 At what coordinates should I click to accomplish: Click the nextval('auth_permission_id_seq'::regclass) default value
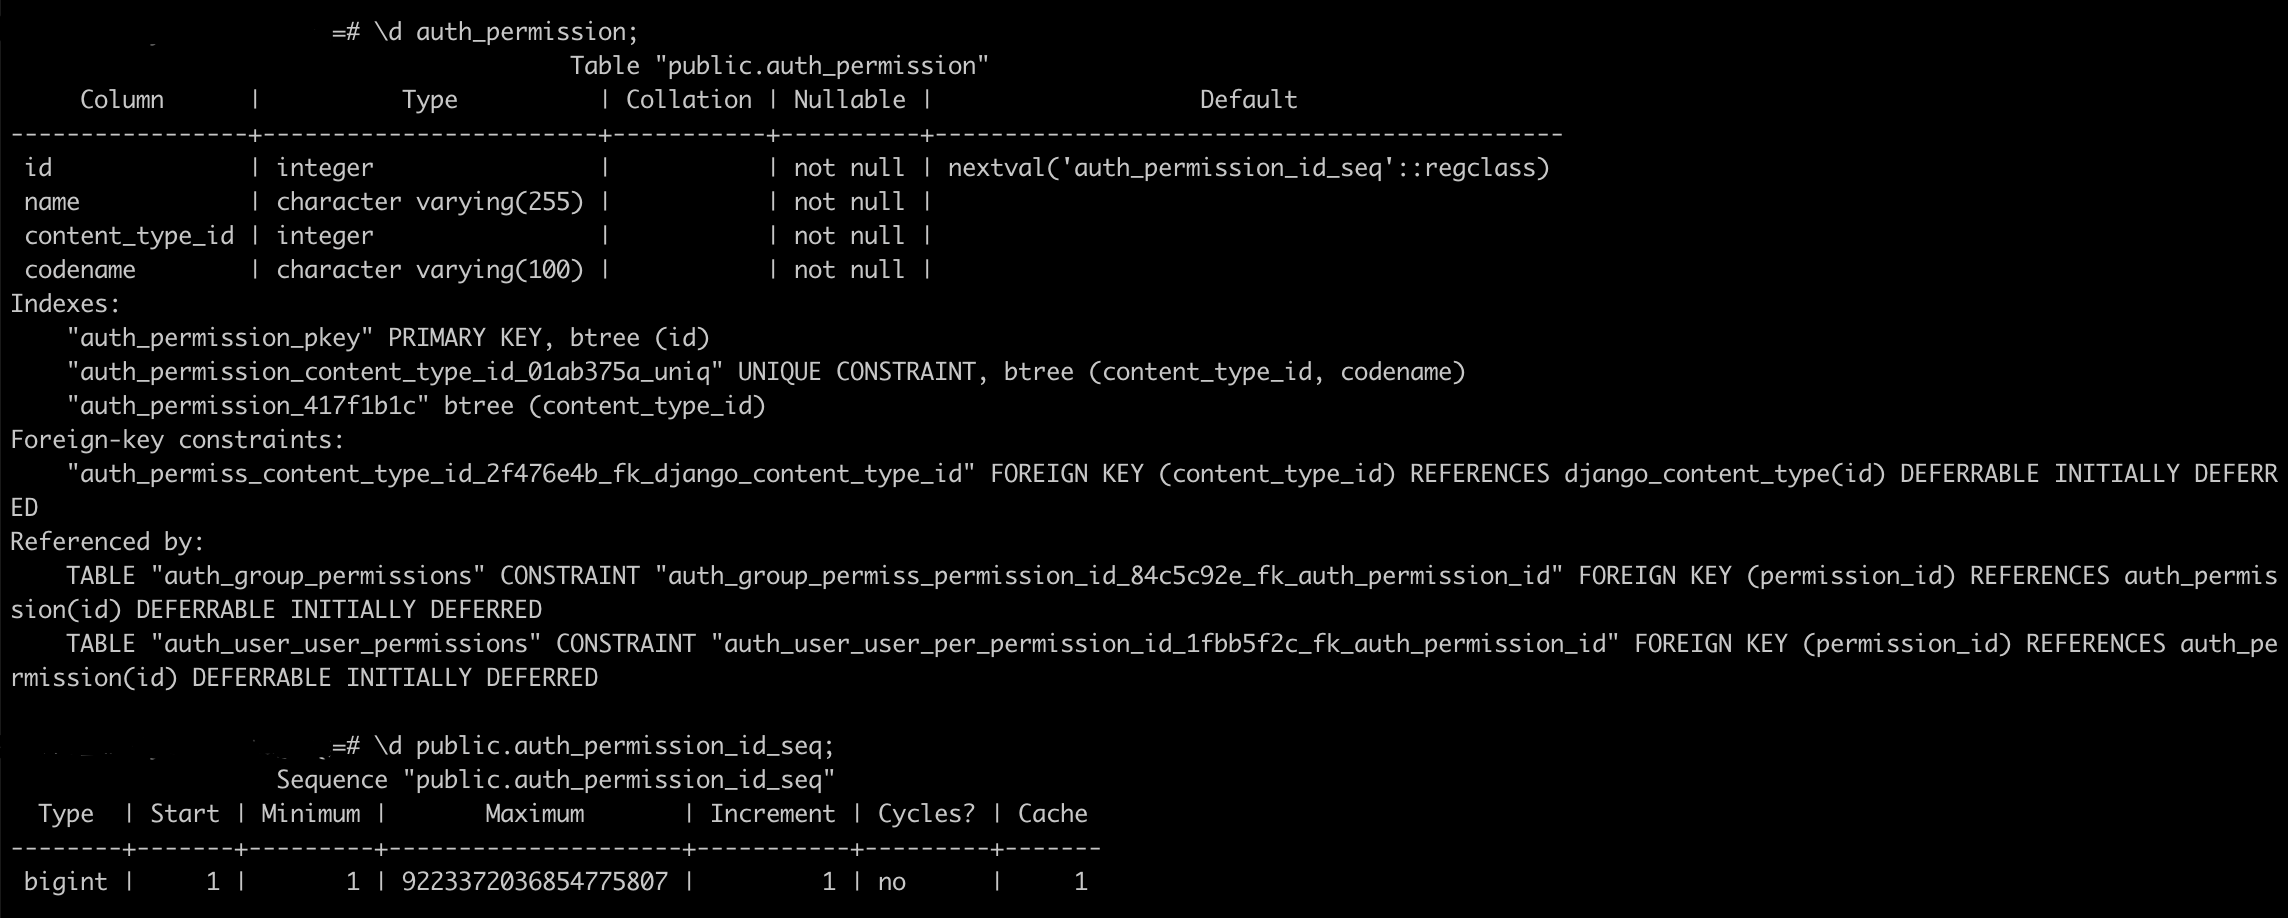tap(1248, 168)
